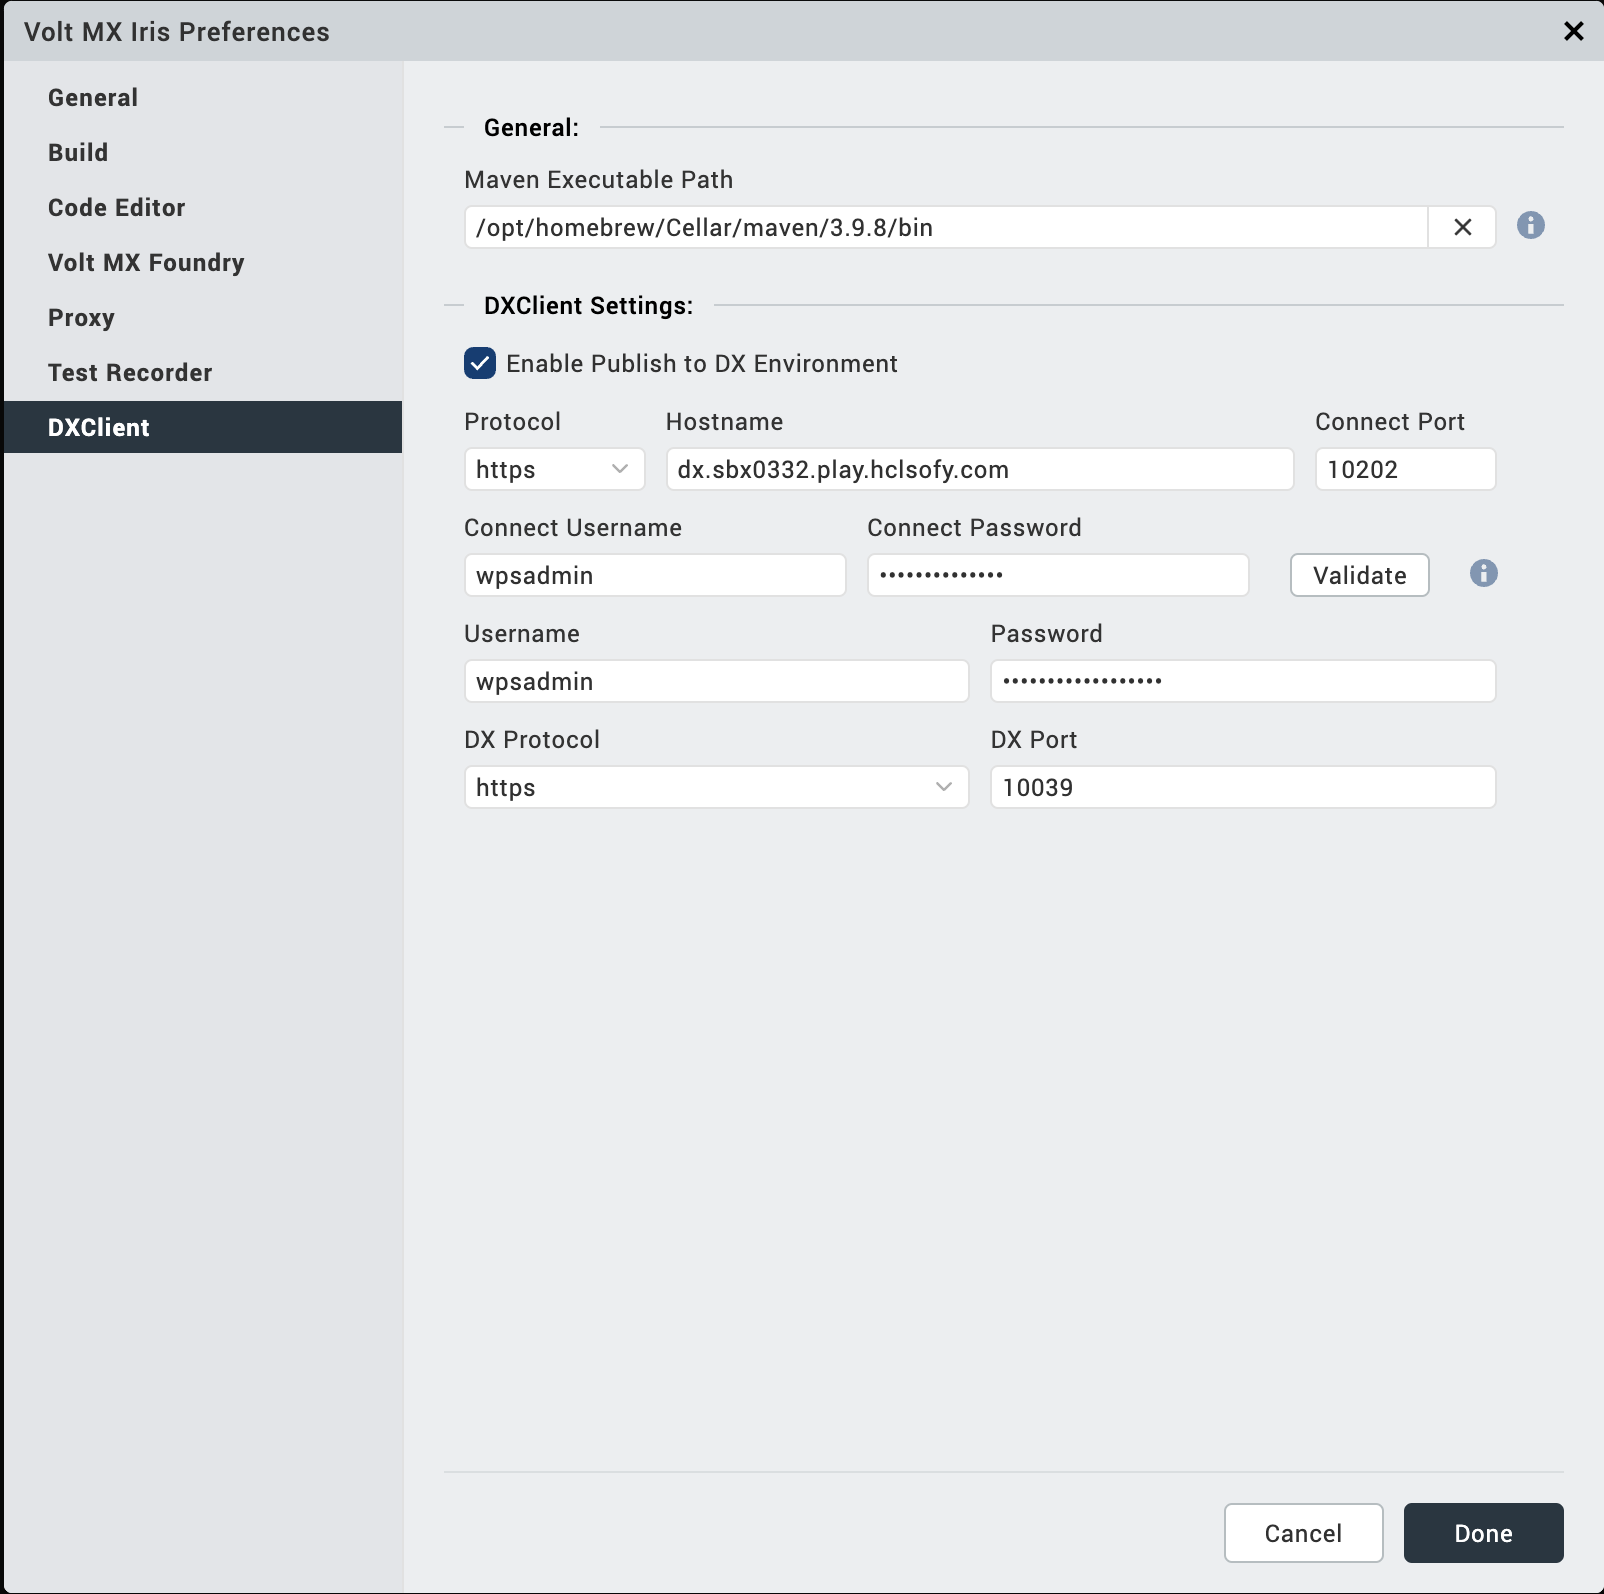Open the Protocol dropdown
This screenshot has width=1604, height=1594.
tap(554, 470)
